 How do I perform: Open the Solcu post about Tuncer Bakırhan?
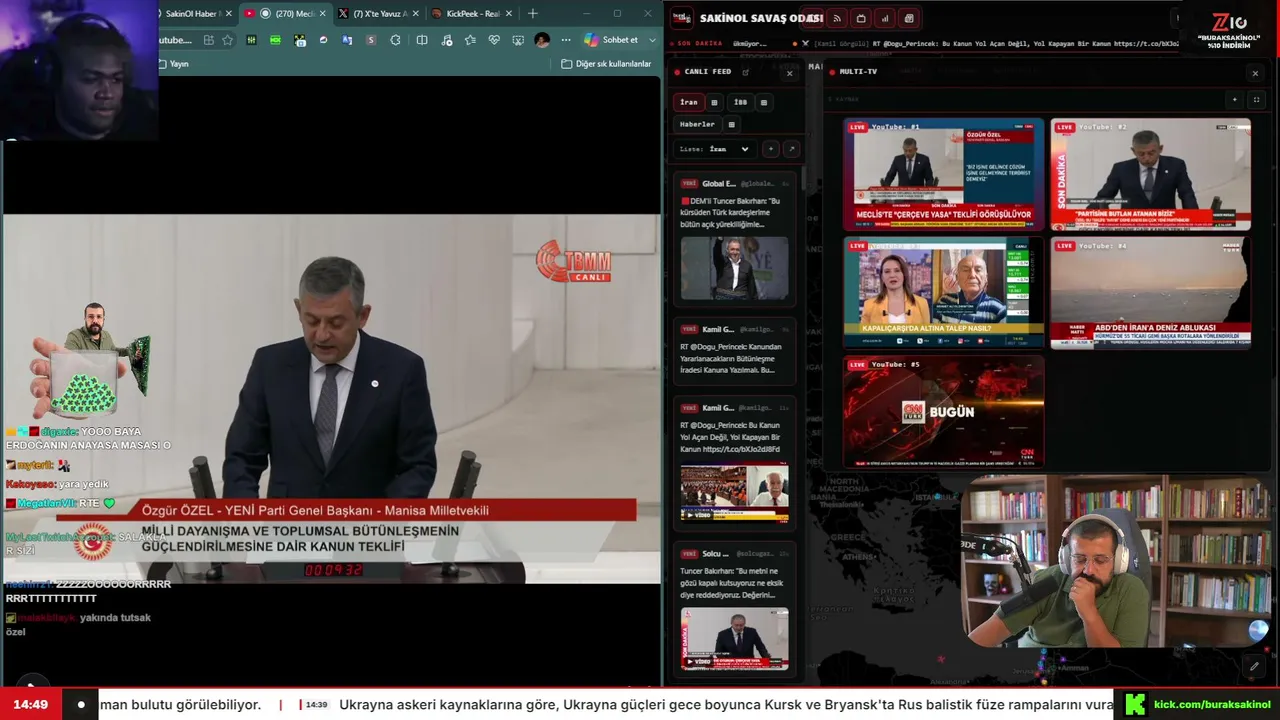[734, 608]
